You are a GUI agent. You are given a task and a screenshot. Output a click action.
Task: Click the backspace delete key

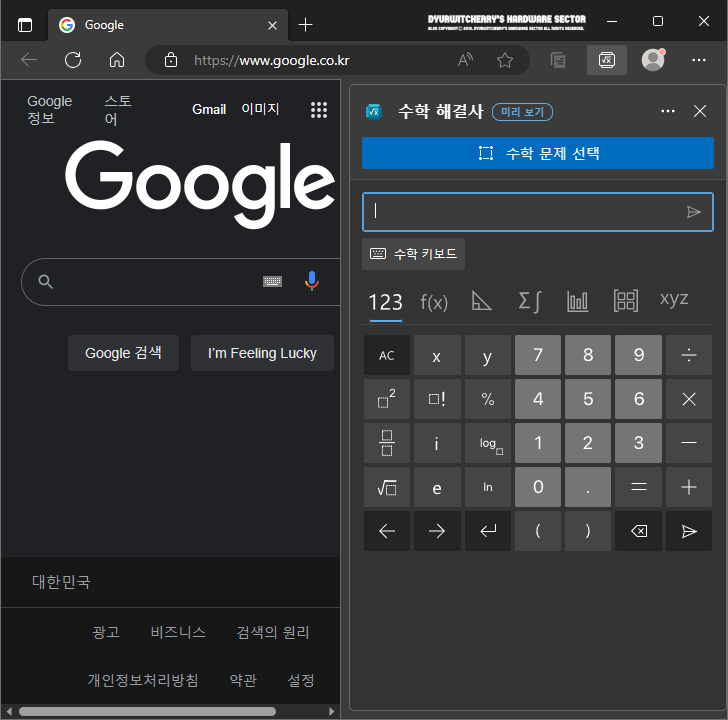(638, 531)
